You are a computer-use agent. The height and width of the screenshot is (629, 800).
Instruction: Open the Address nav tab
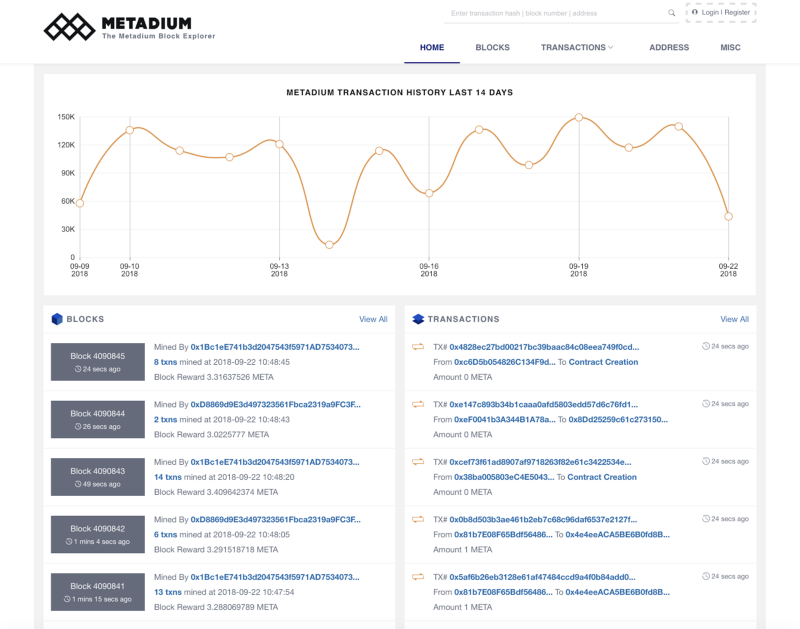[669, 47]
